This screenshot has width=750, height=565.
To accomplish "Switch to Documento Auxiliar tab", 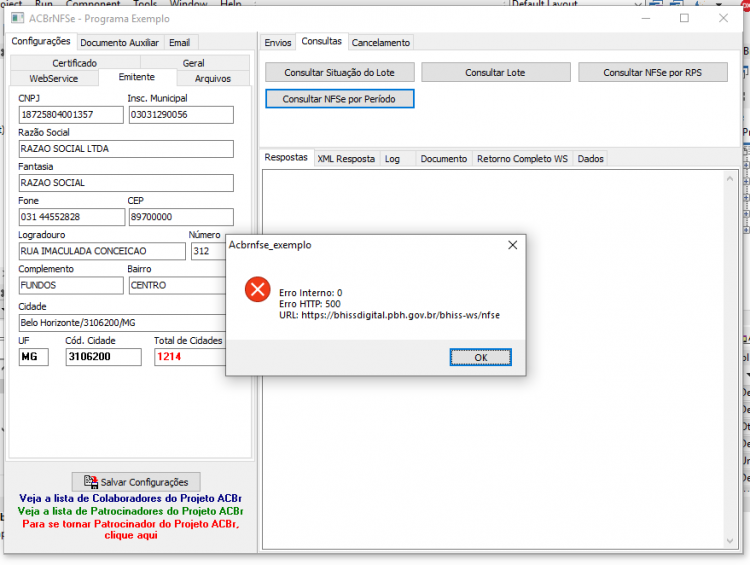I will [119, 43].
